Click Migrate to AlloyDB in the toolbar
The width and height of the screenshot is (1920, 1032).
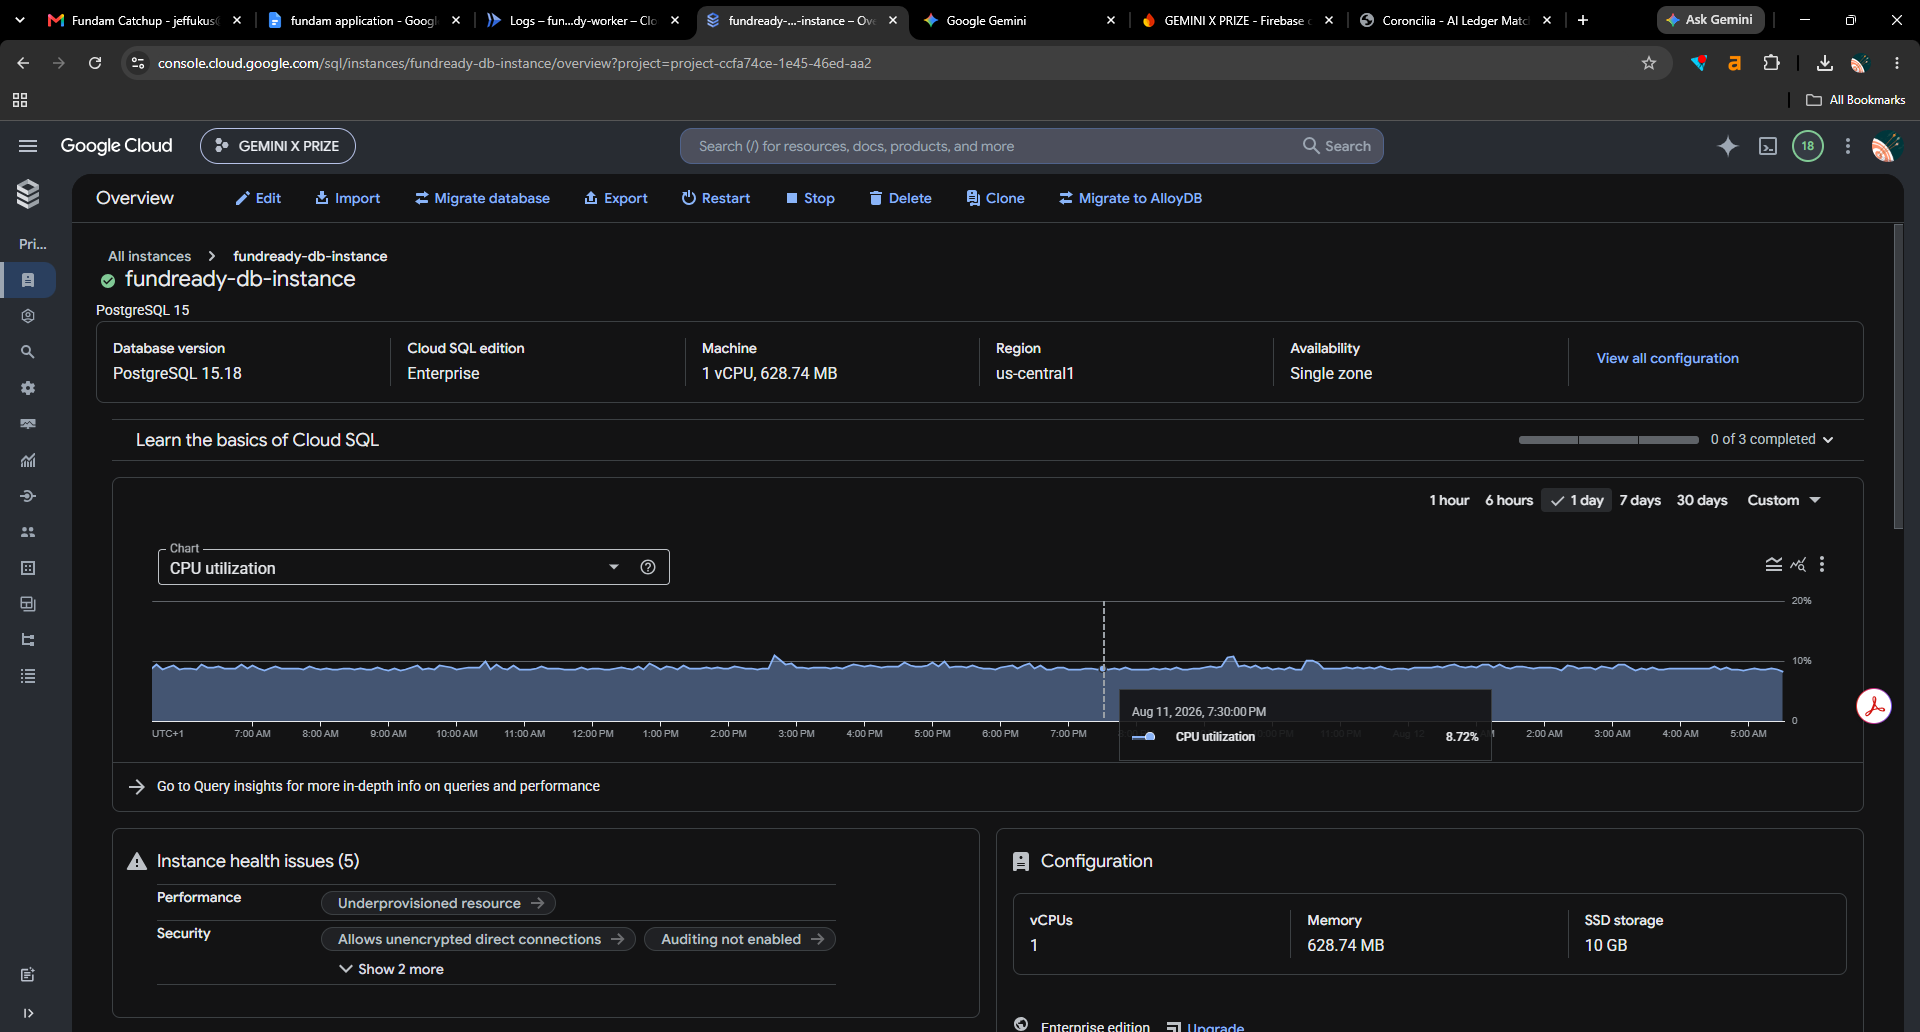1130,198
